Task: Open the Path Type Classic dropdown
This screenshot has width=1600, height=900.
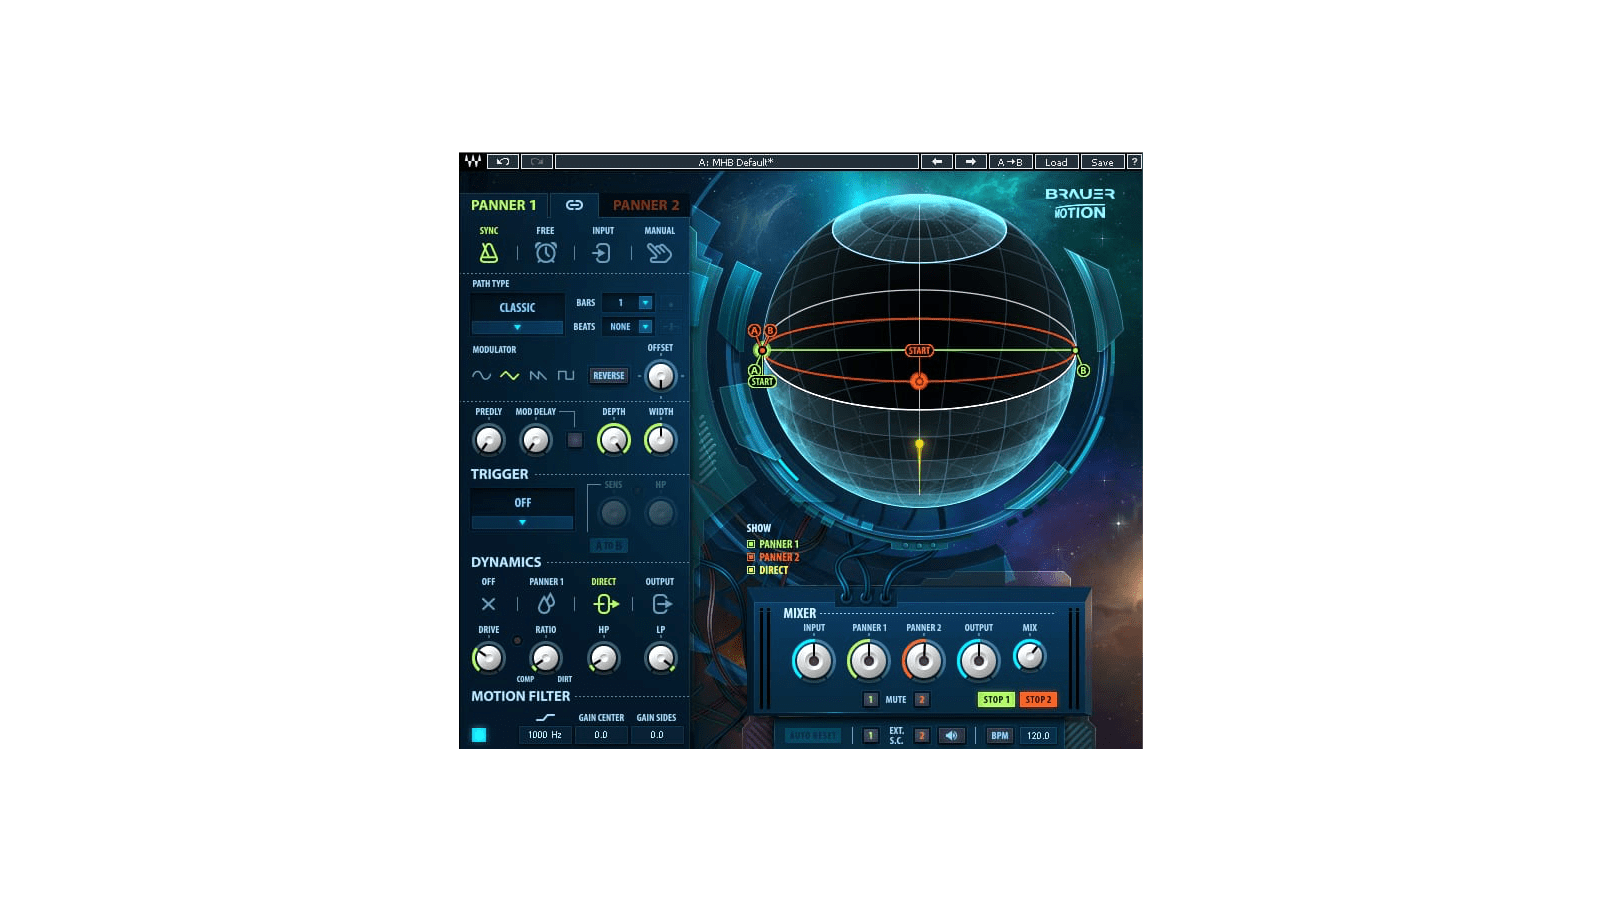Action: pyautogui.click(x=517, y=315)
